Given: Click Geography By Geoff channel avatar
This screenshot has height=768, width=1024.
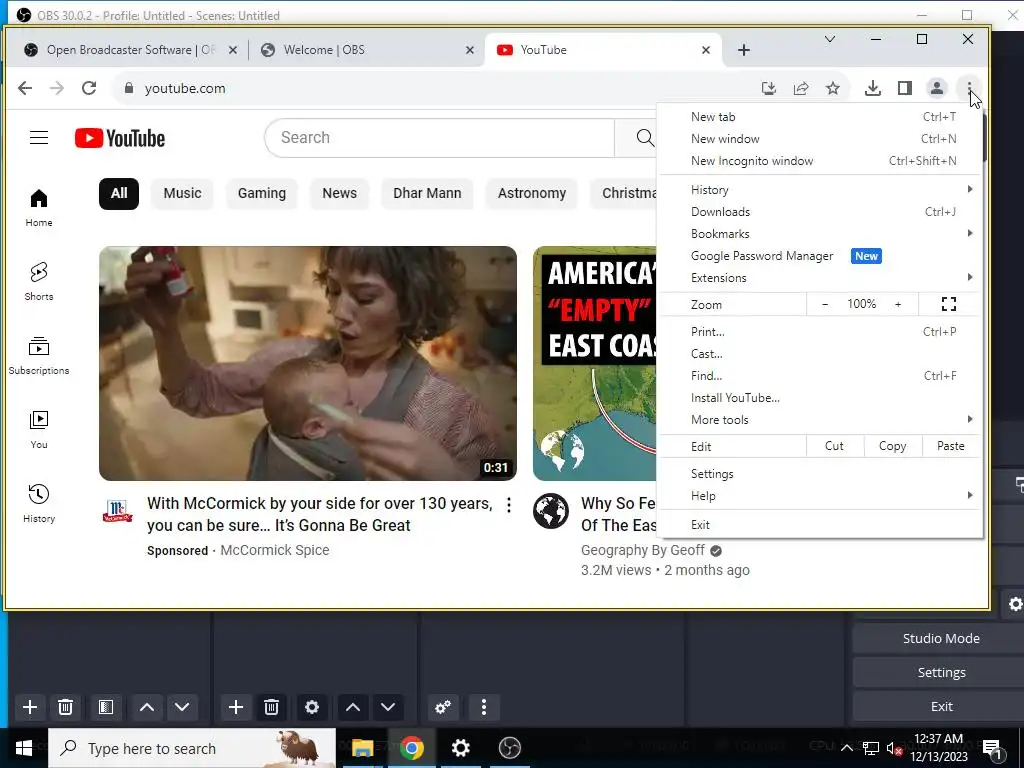Looking at the screenshot, I should pyautogui.click(x=551, y=511).
